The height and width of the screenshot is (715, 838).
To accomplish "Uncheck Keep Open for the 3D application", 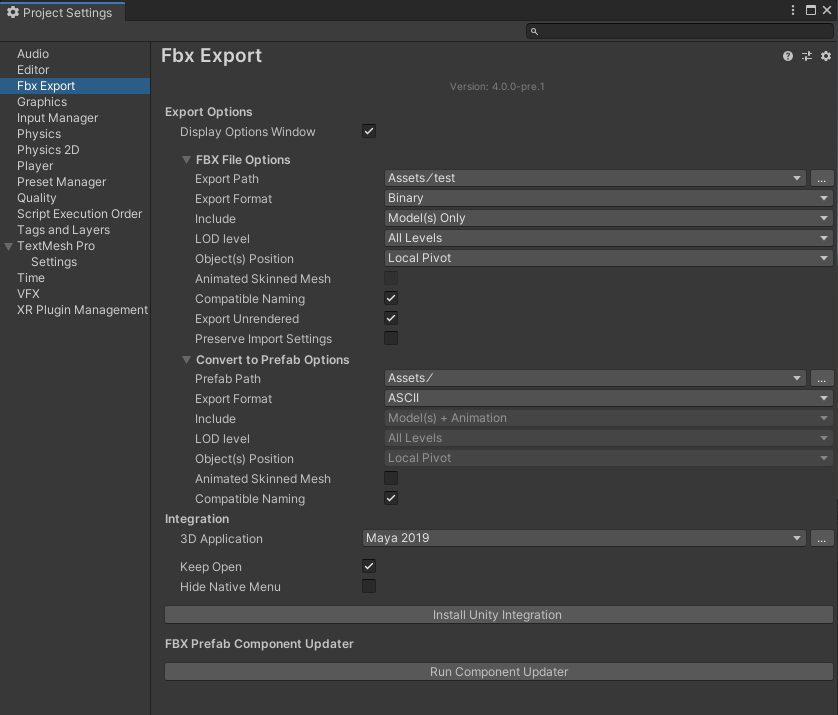I will [x=368, y=566].
